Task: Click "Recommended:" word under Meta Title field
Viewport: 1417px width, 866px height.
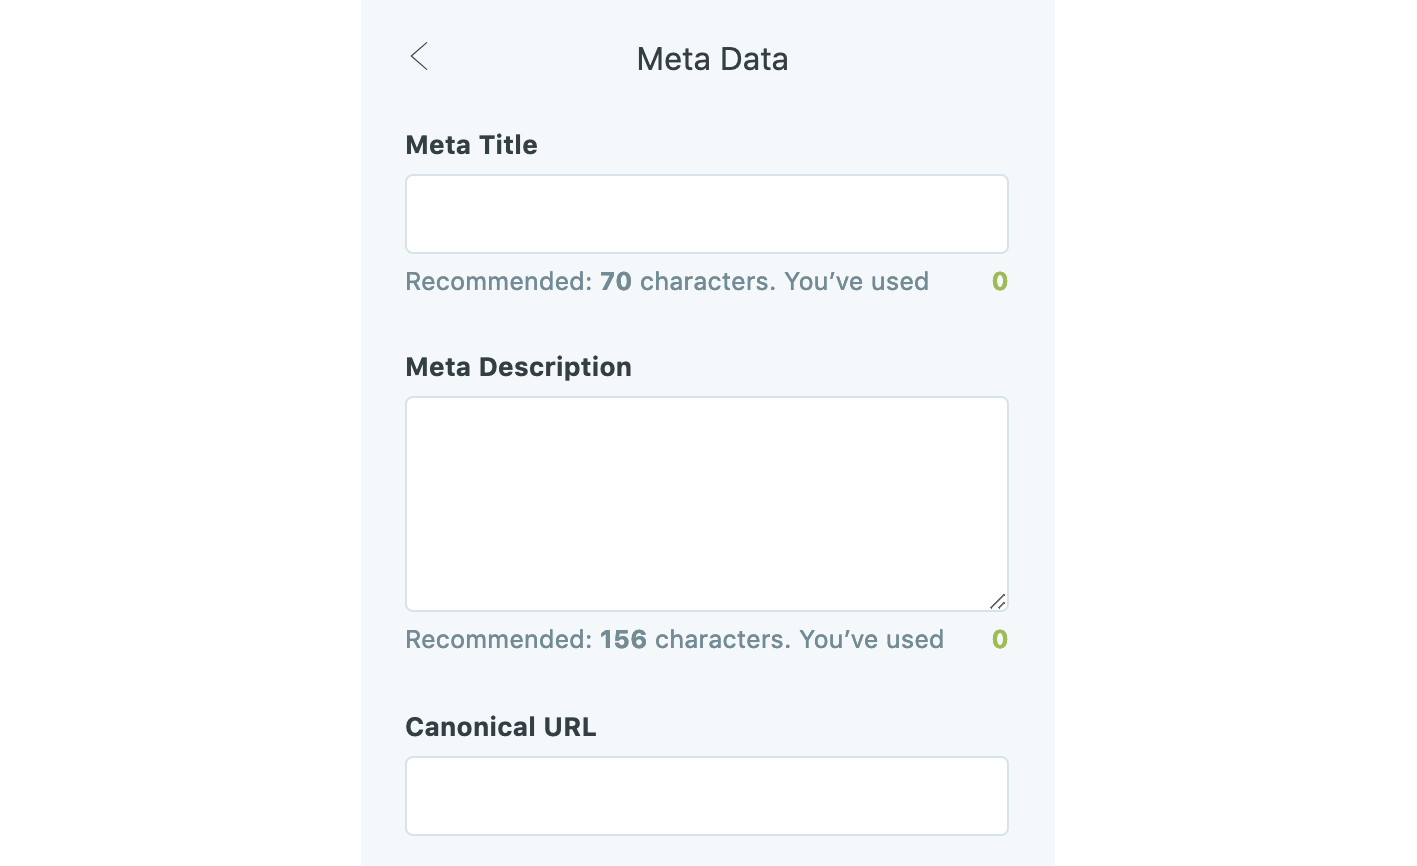Action: pos(498,282)
